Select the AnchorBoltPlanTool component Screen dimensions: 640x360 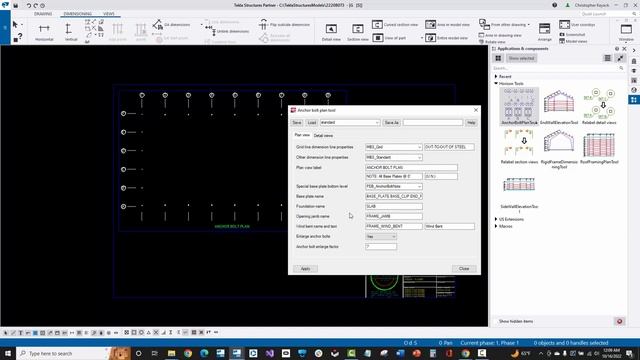pyautogui.click(x=519, y=106)
